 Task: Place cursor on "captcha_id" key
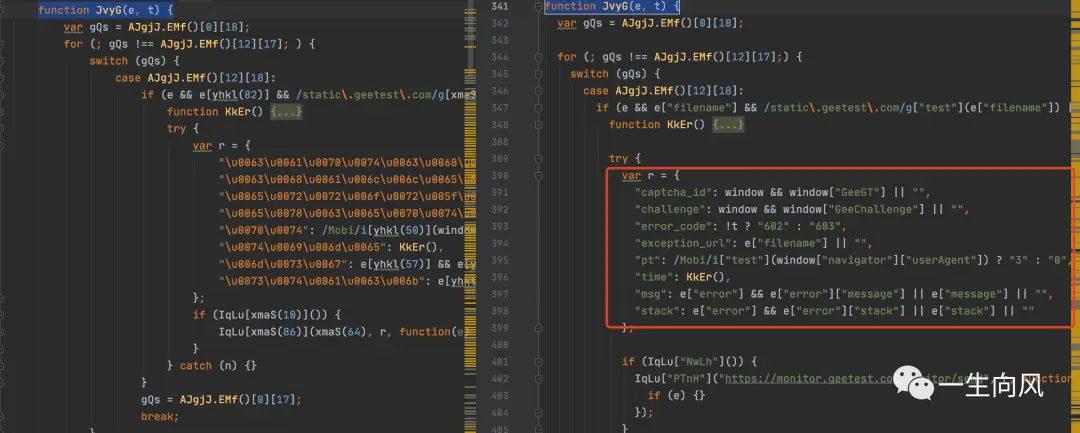pos(674,192)
